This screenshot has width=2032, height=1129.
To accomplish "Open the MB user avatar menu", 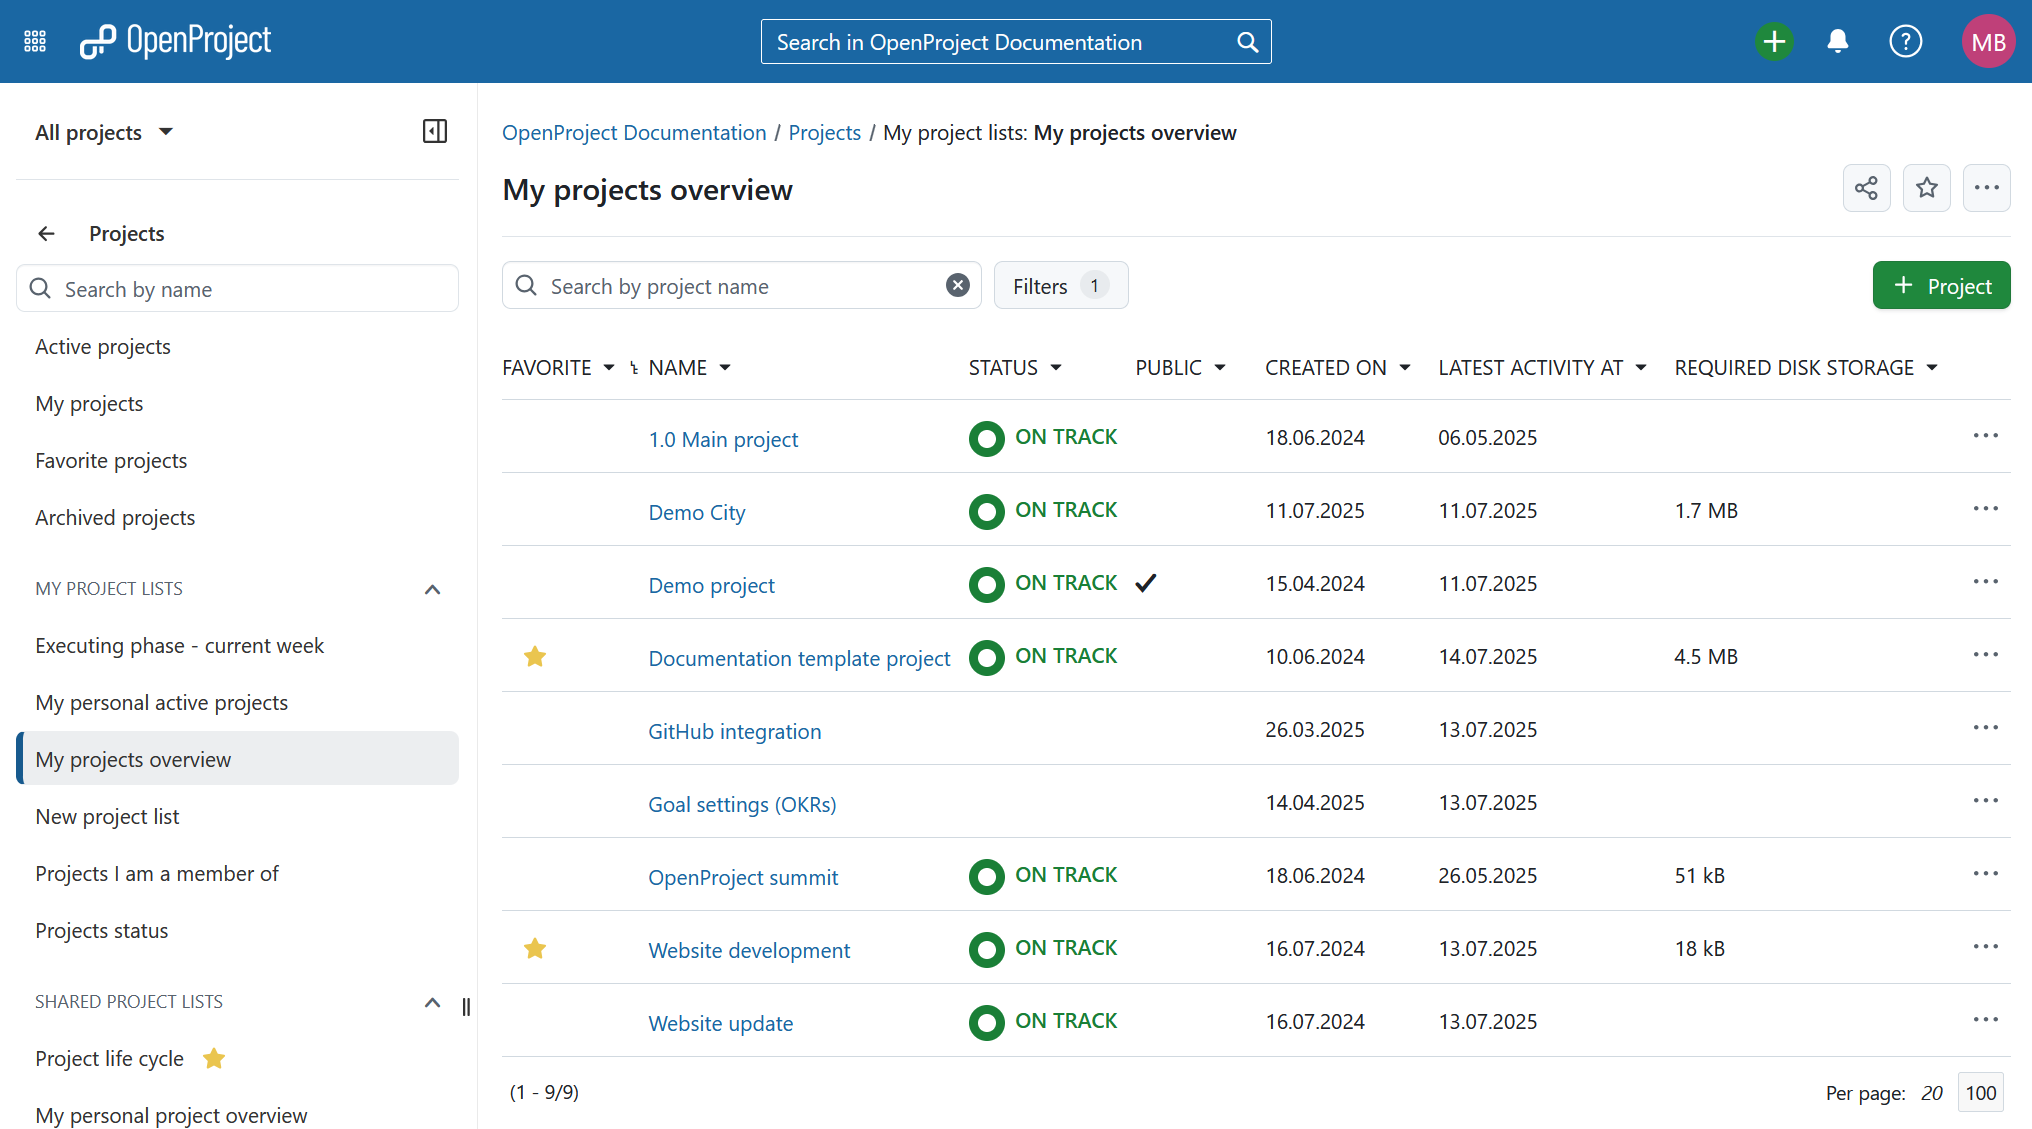I will pyautogui.click(x=1988, y=41).
